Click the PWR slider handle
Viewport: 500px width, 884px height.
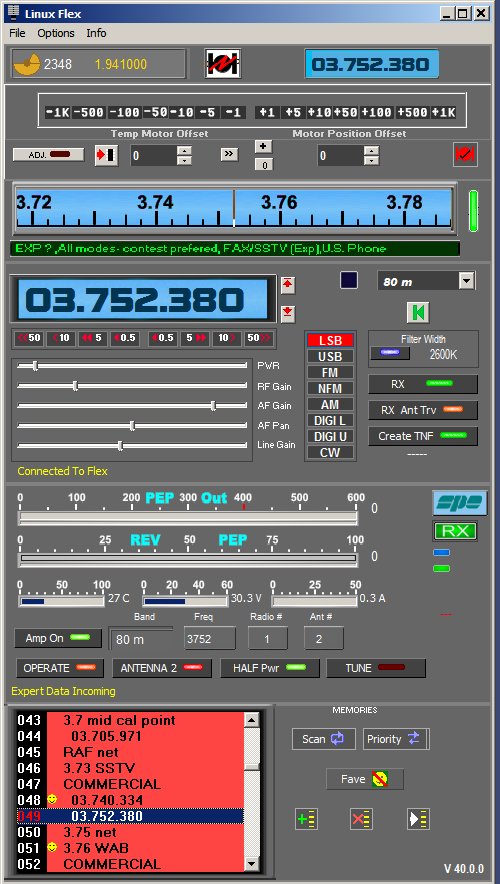[x=36, y=366]
